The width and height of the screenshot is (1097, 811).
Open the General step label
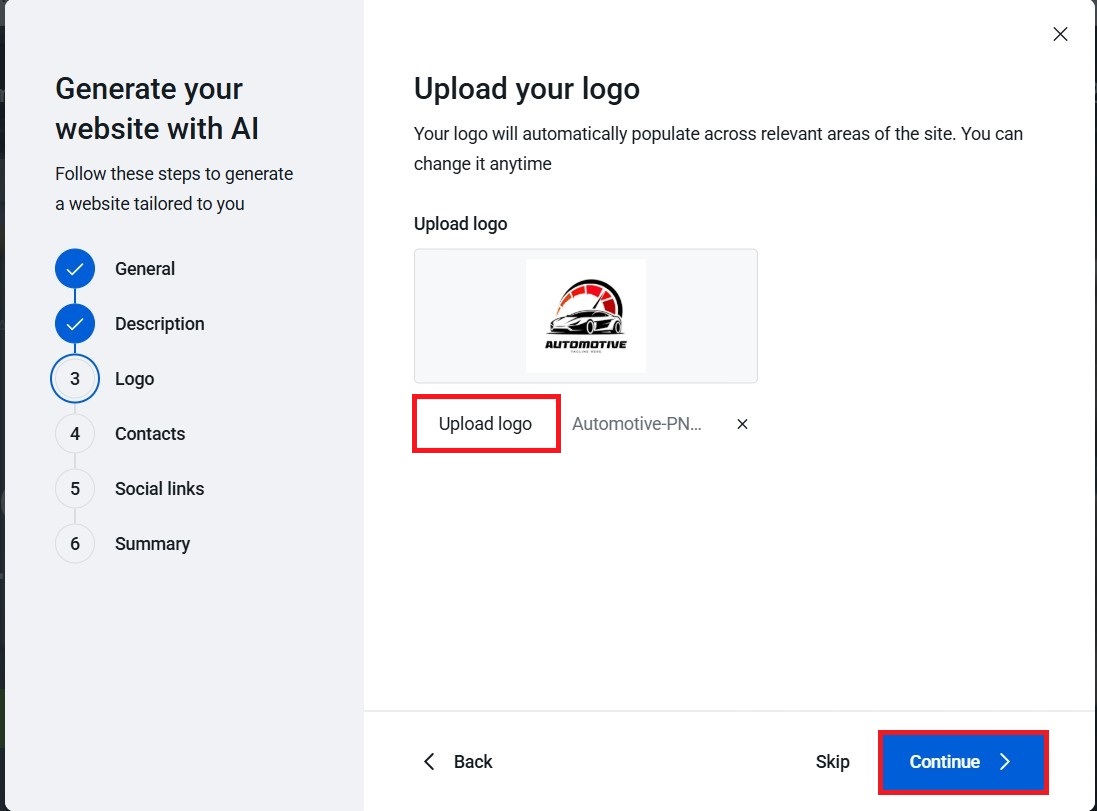tap(145, 269)
